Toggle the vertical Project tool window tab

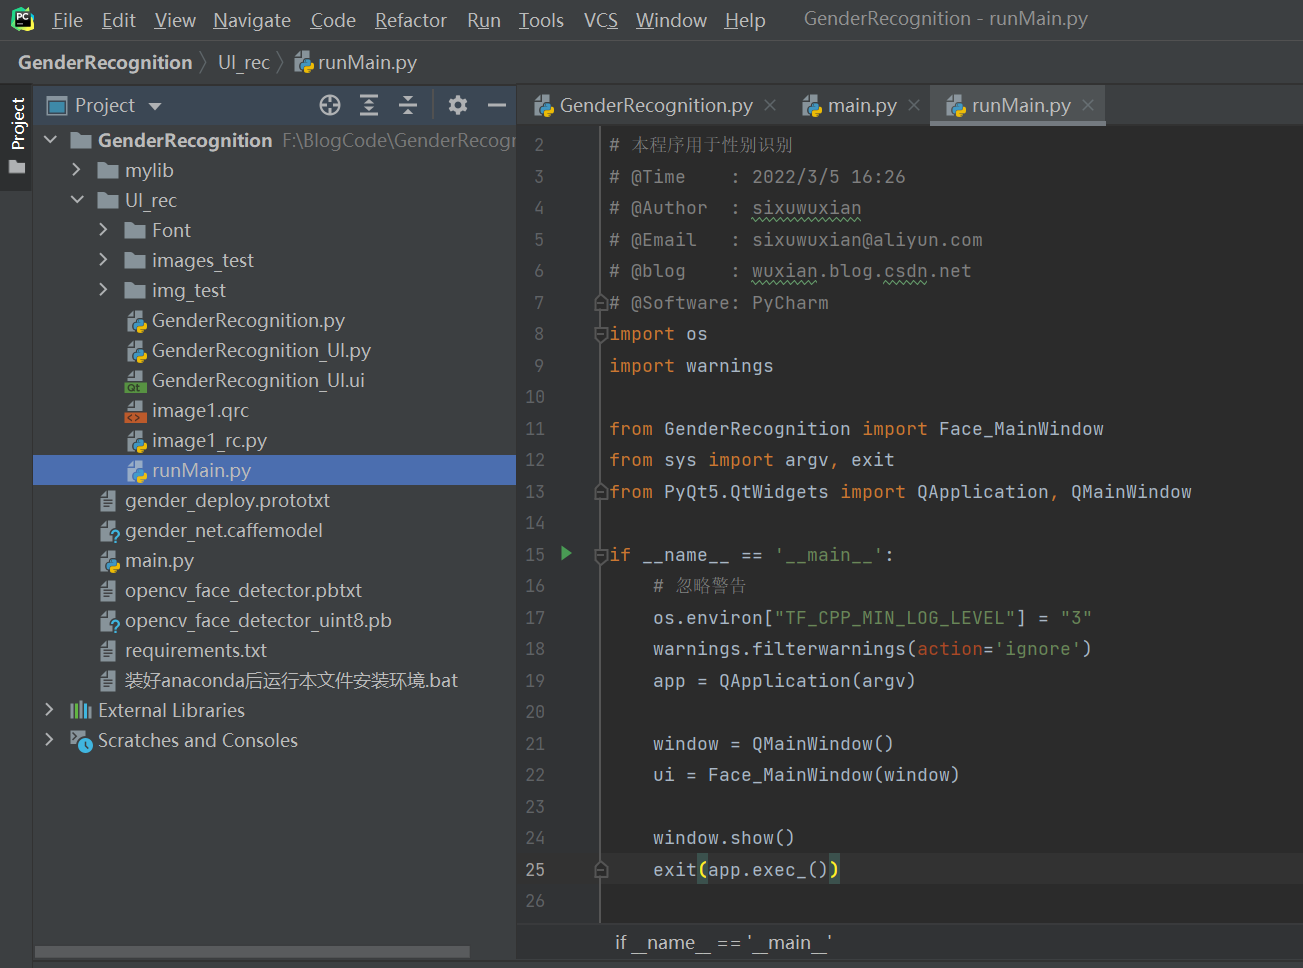click(17, 135)
